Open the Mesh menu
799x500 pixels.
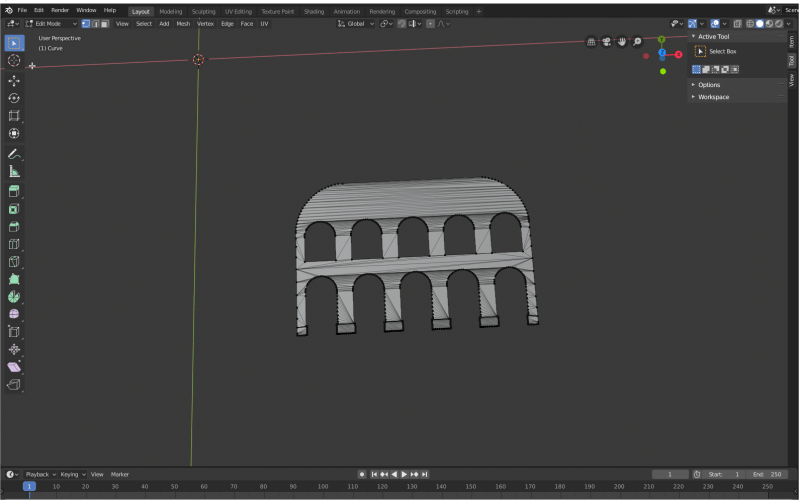[x=183, y=23]
